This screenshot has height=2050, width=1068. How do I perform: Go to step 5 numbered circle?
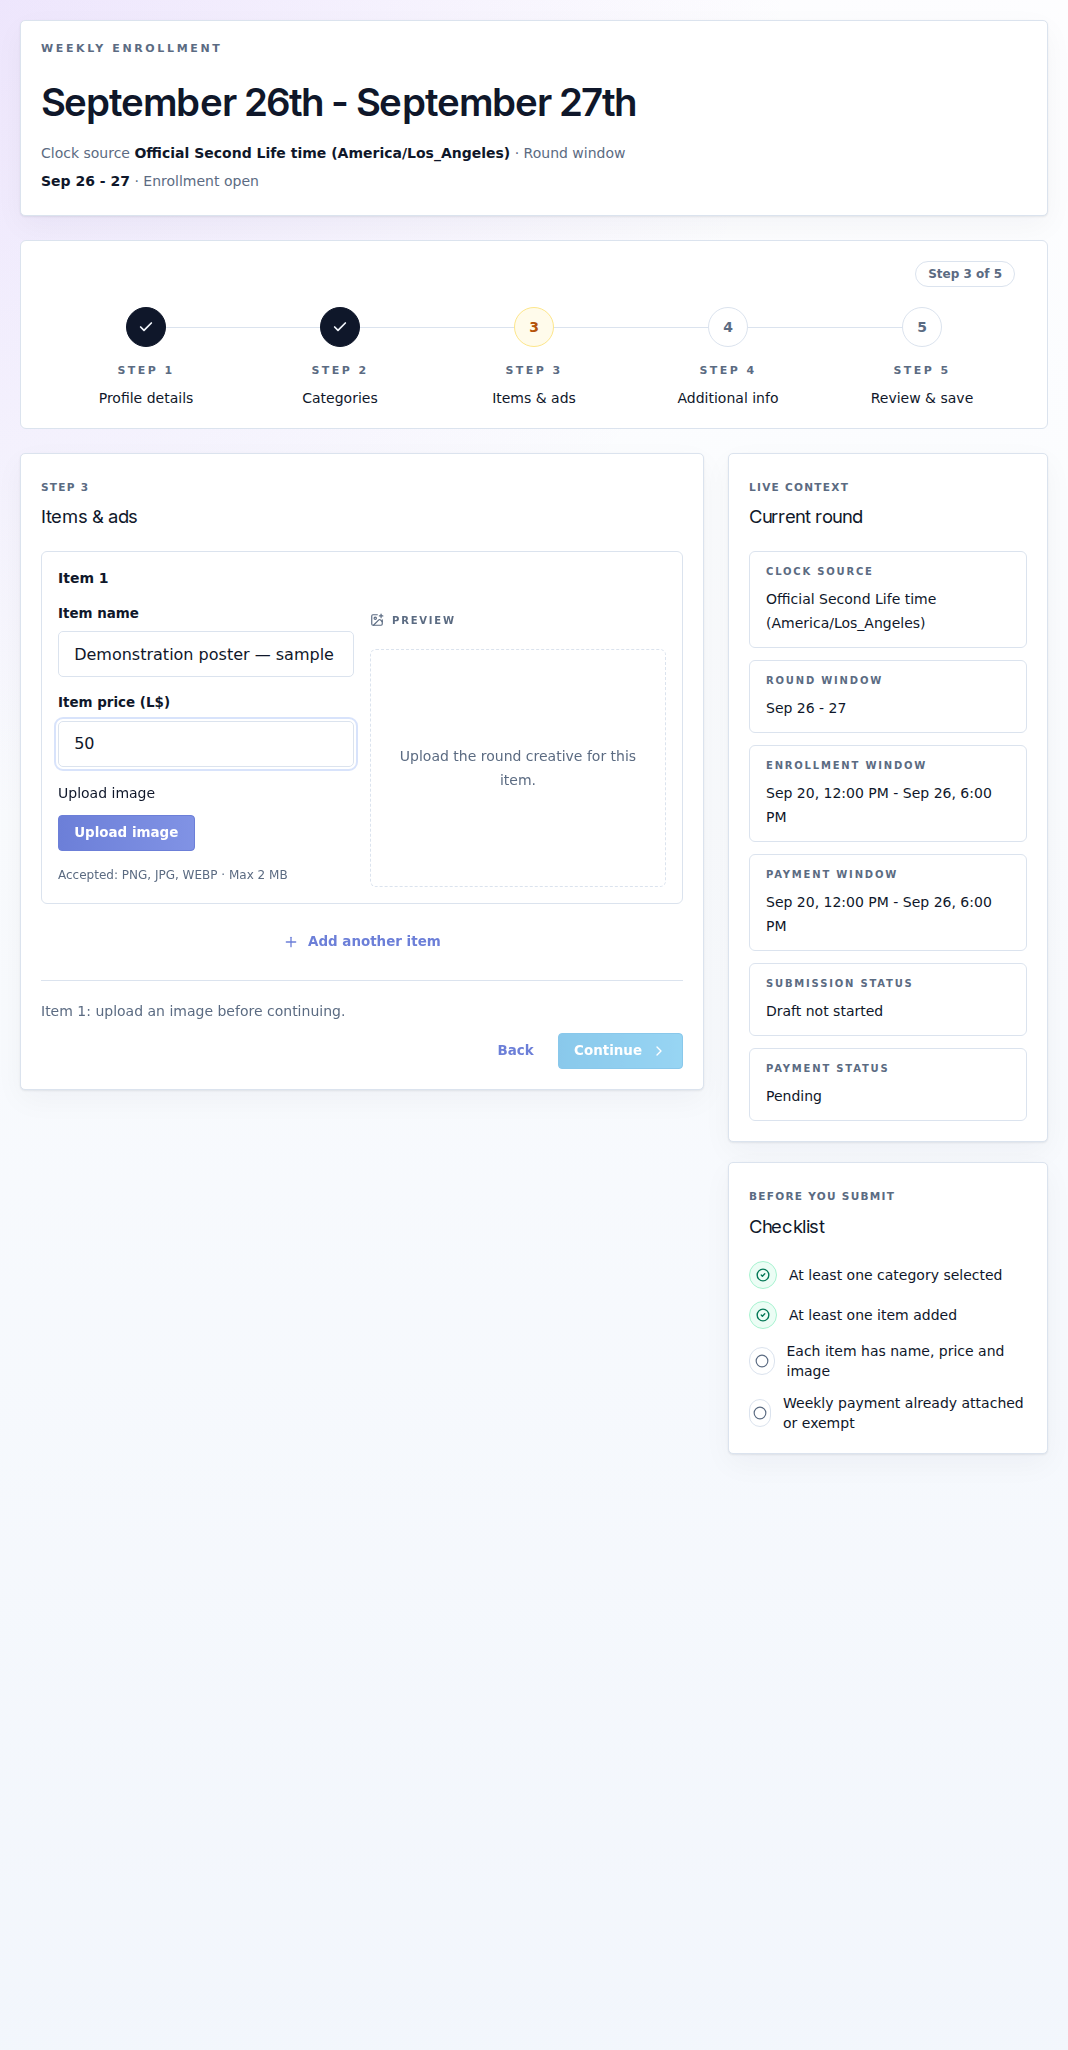coord(922,327)
